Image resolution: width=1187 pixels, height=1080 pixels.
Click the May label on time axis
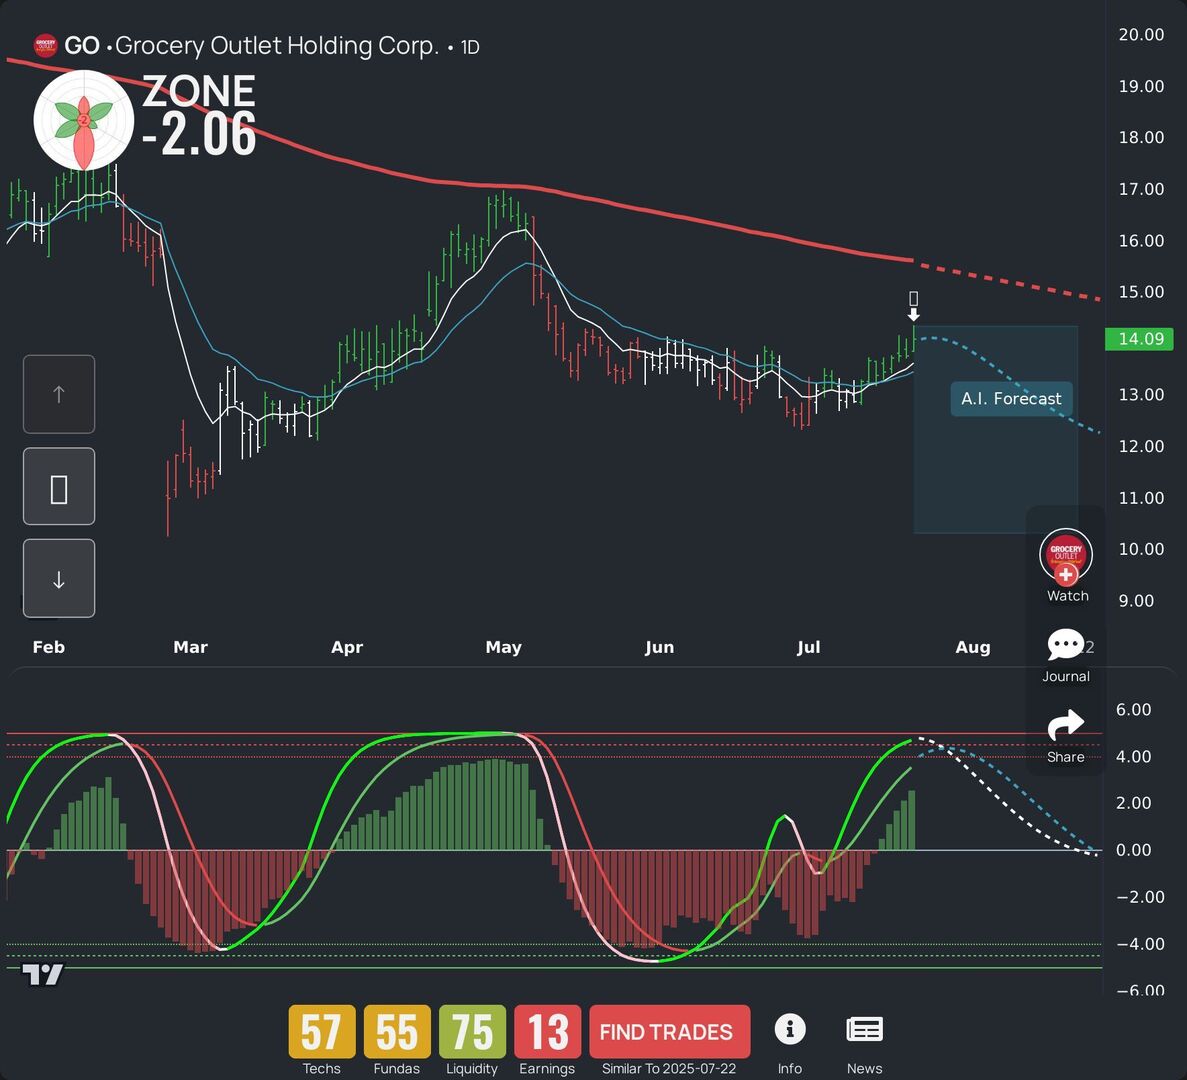tap(503, 647)
